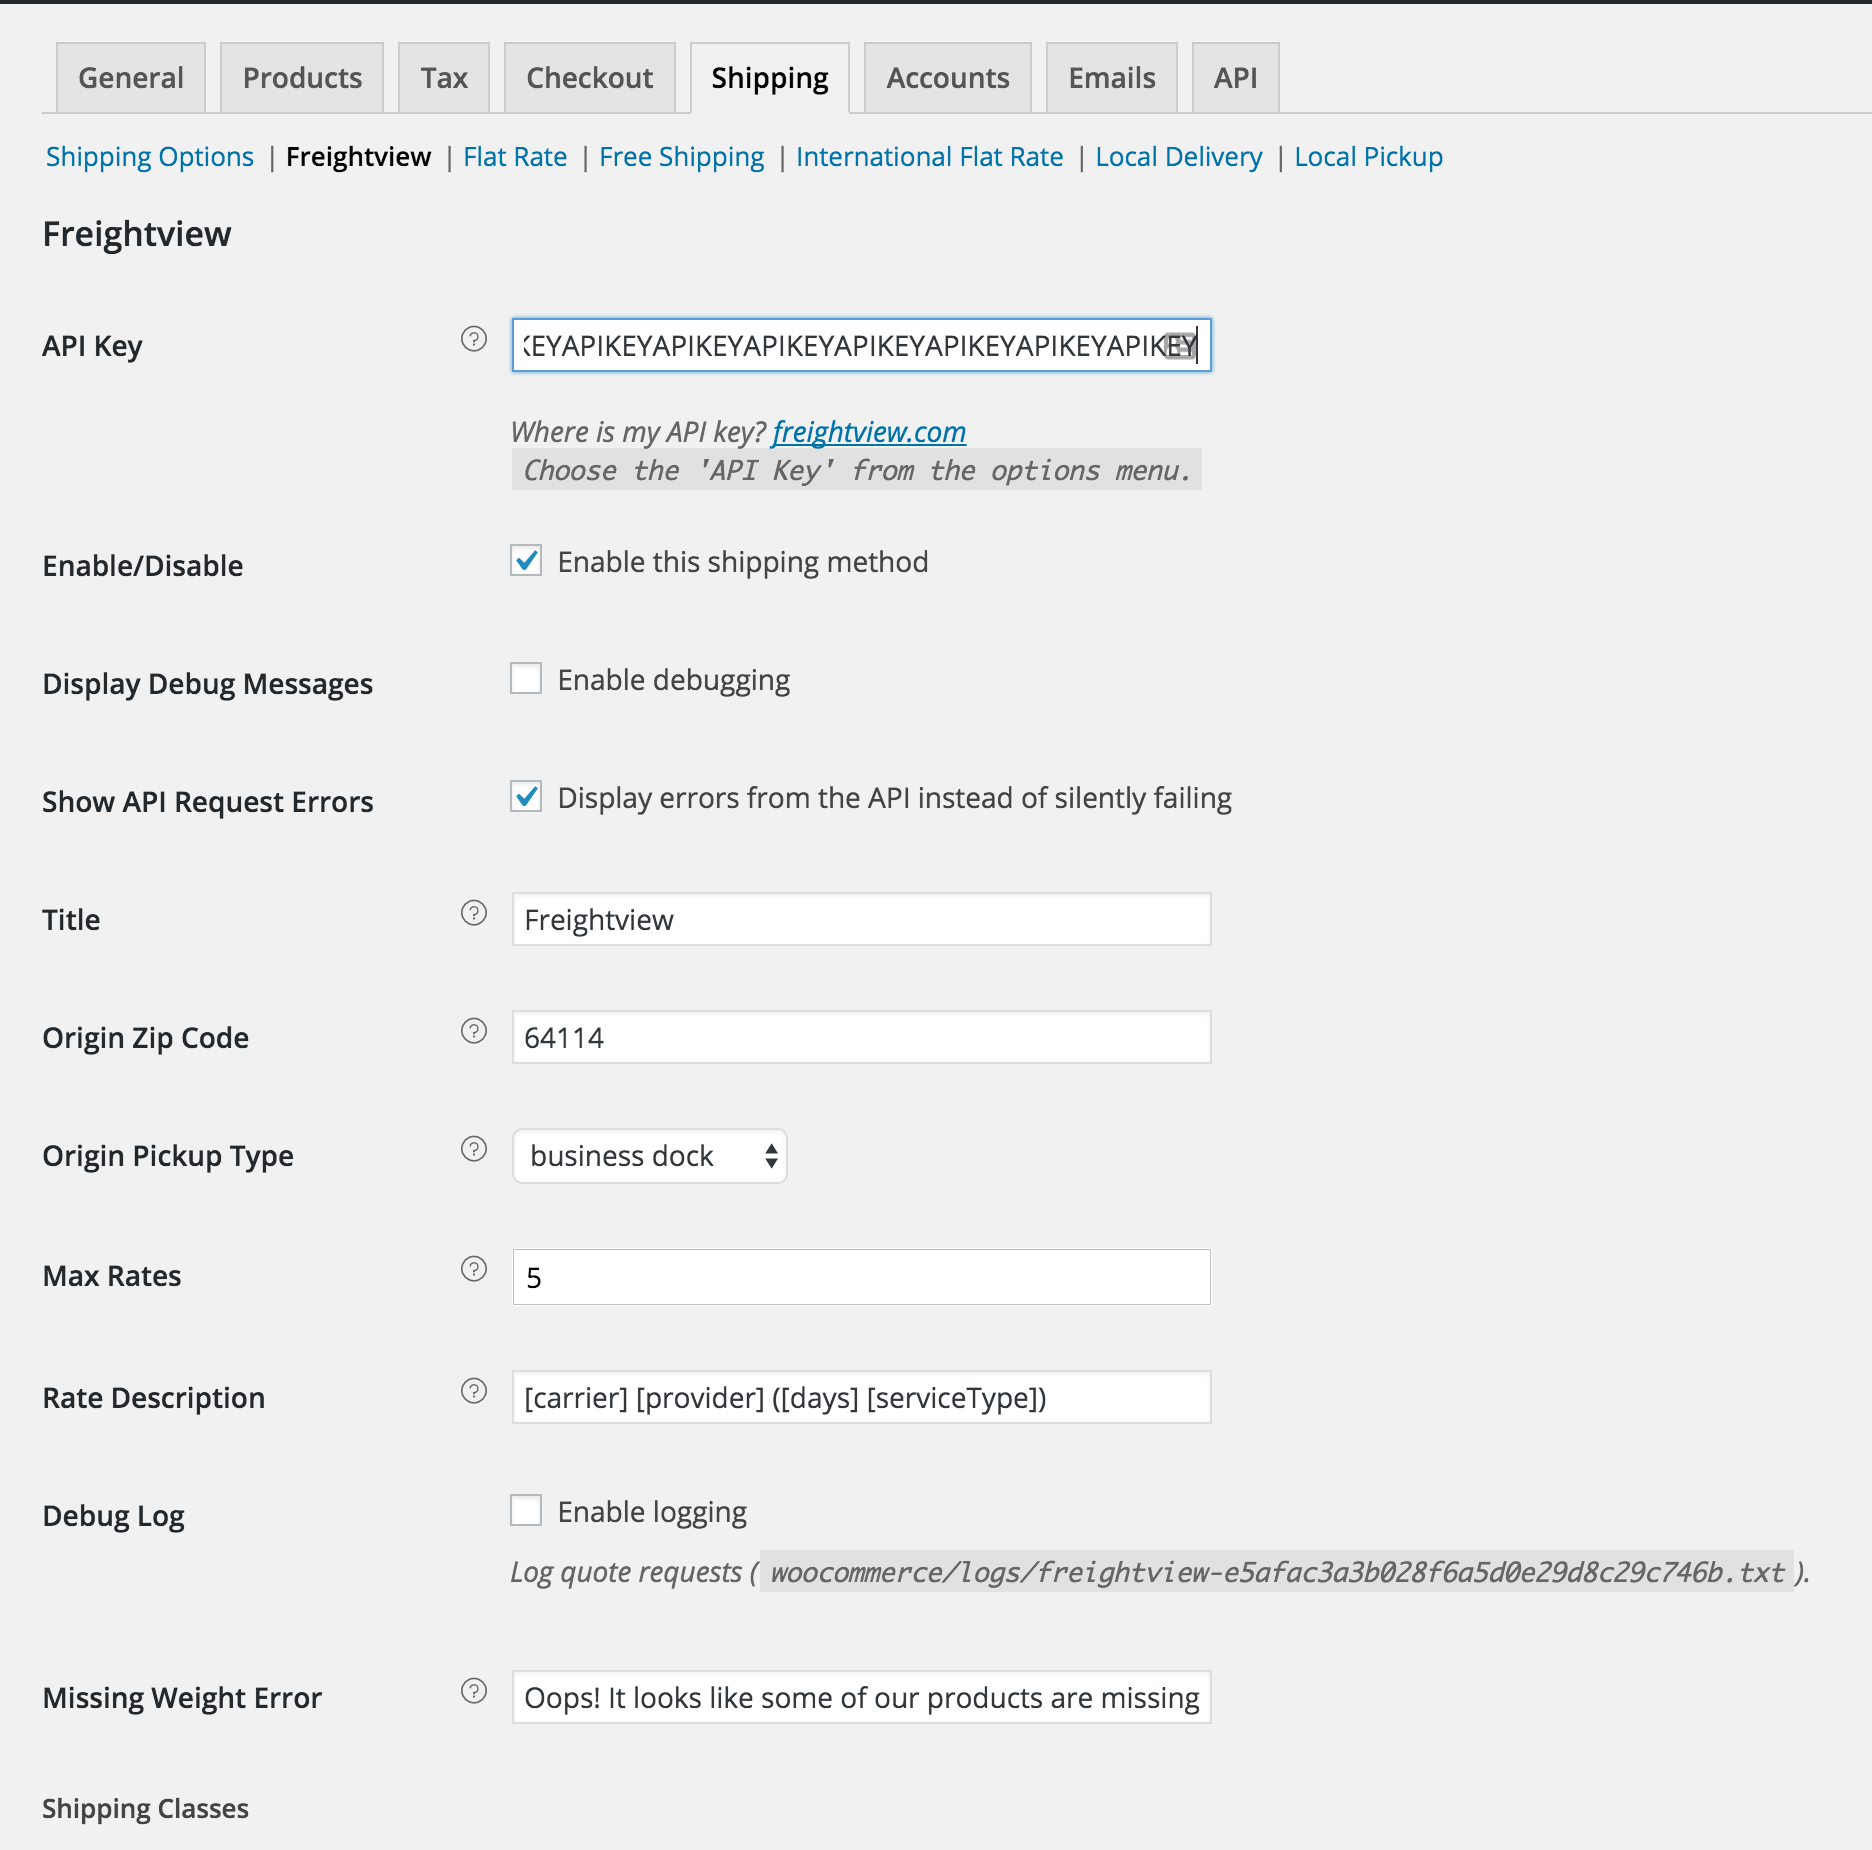Click the Enable this shipping method label
This screenshot has height=1850, width=1872.
coord(743,562)
